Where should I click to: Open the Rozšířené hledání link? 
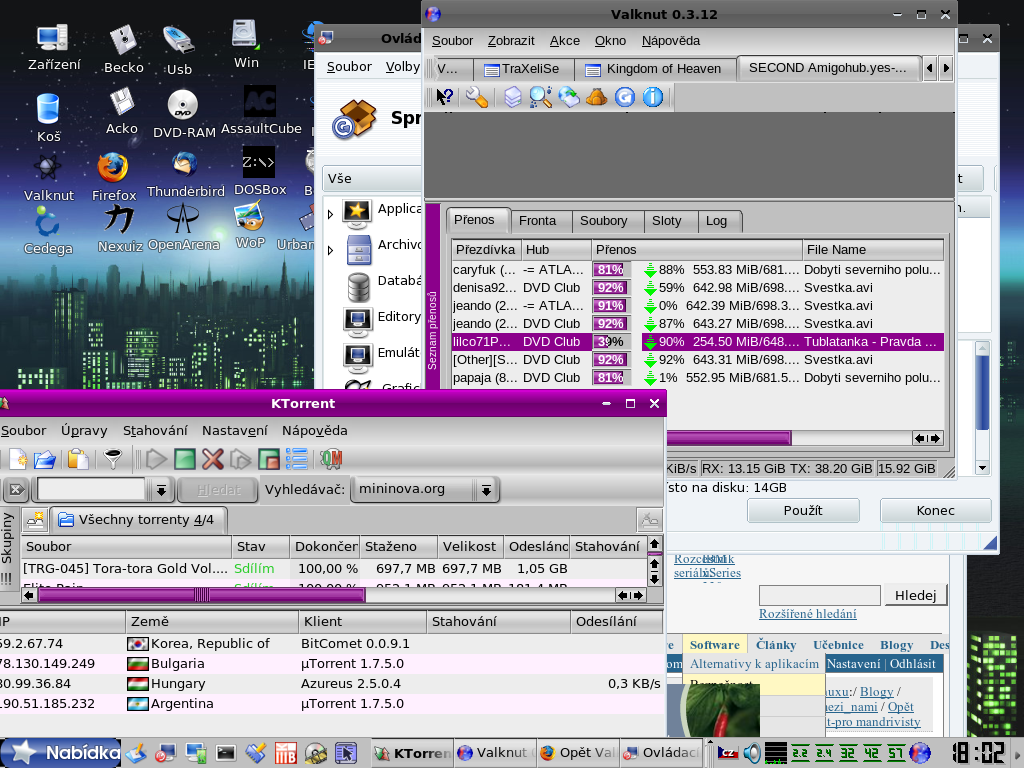point(807,614)
